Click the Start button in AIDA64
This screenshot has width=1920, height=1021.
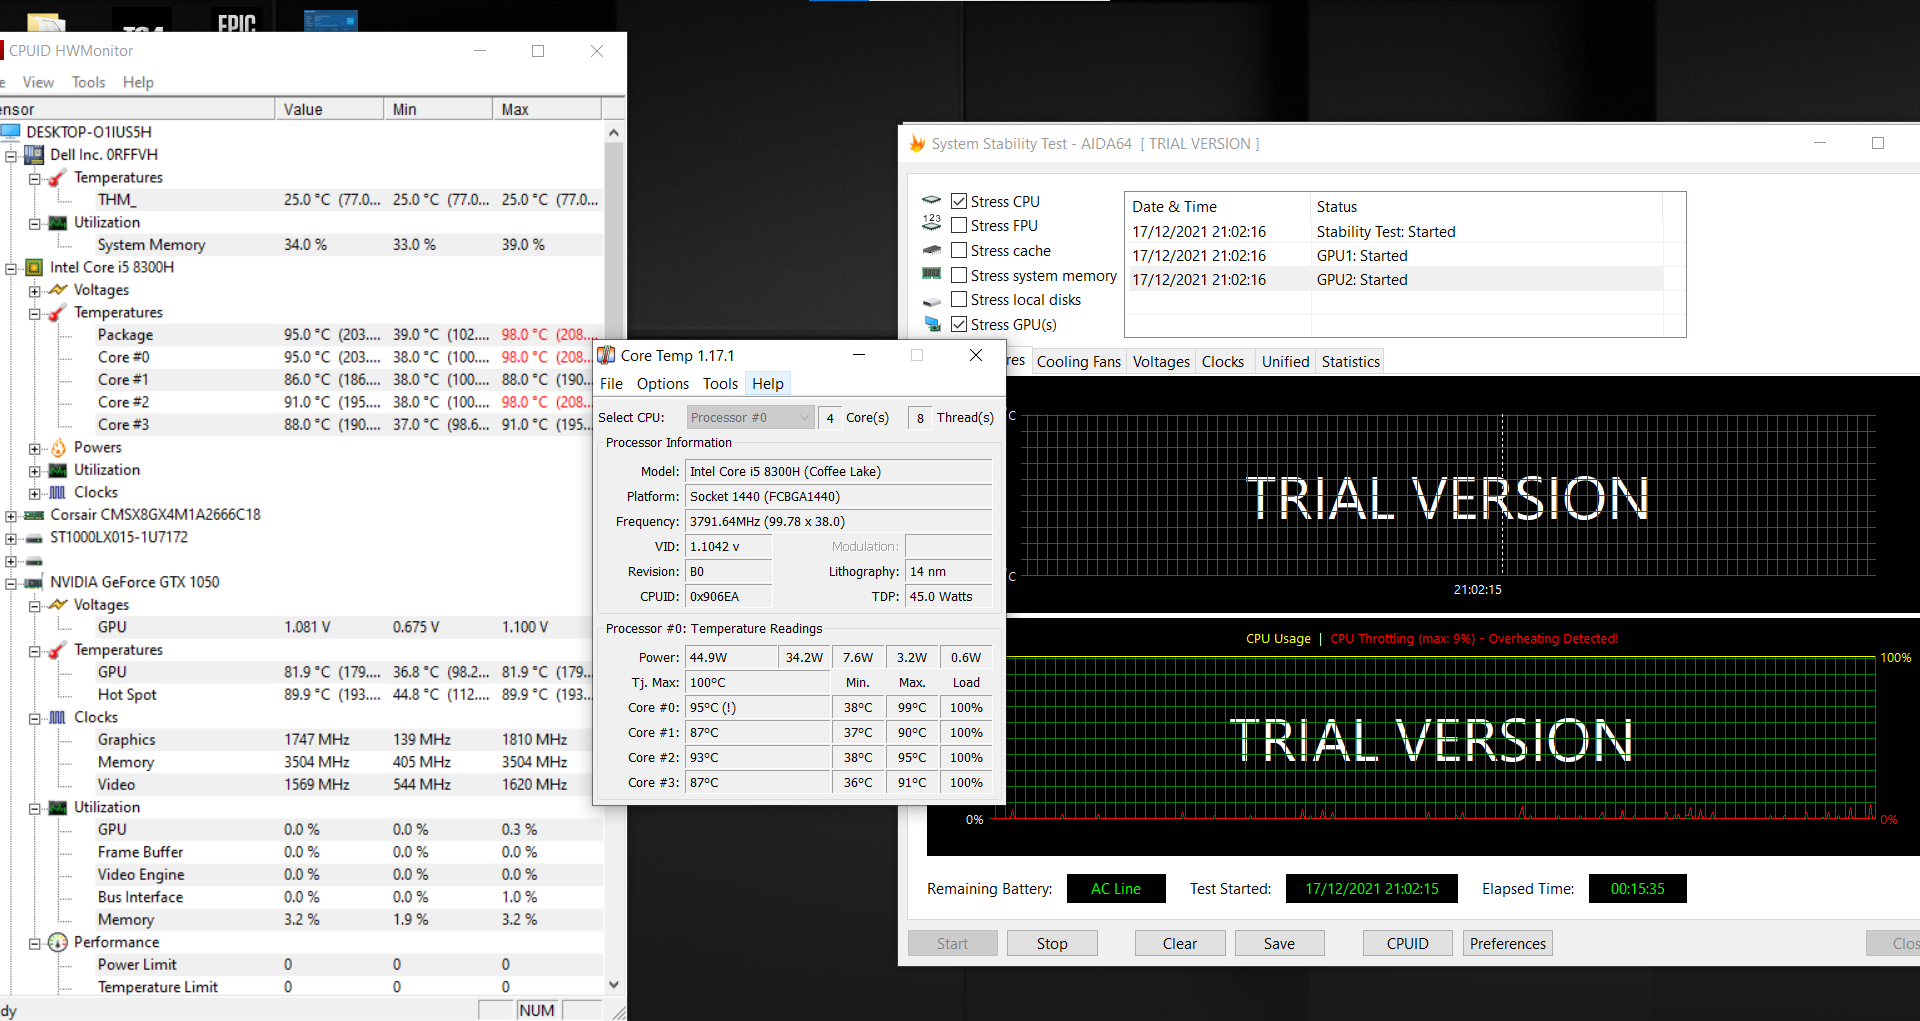point(952,943)
